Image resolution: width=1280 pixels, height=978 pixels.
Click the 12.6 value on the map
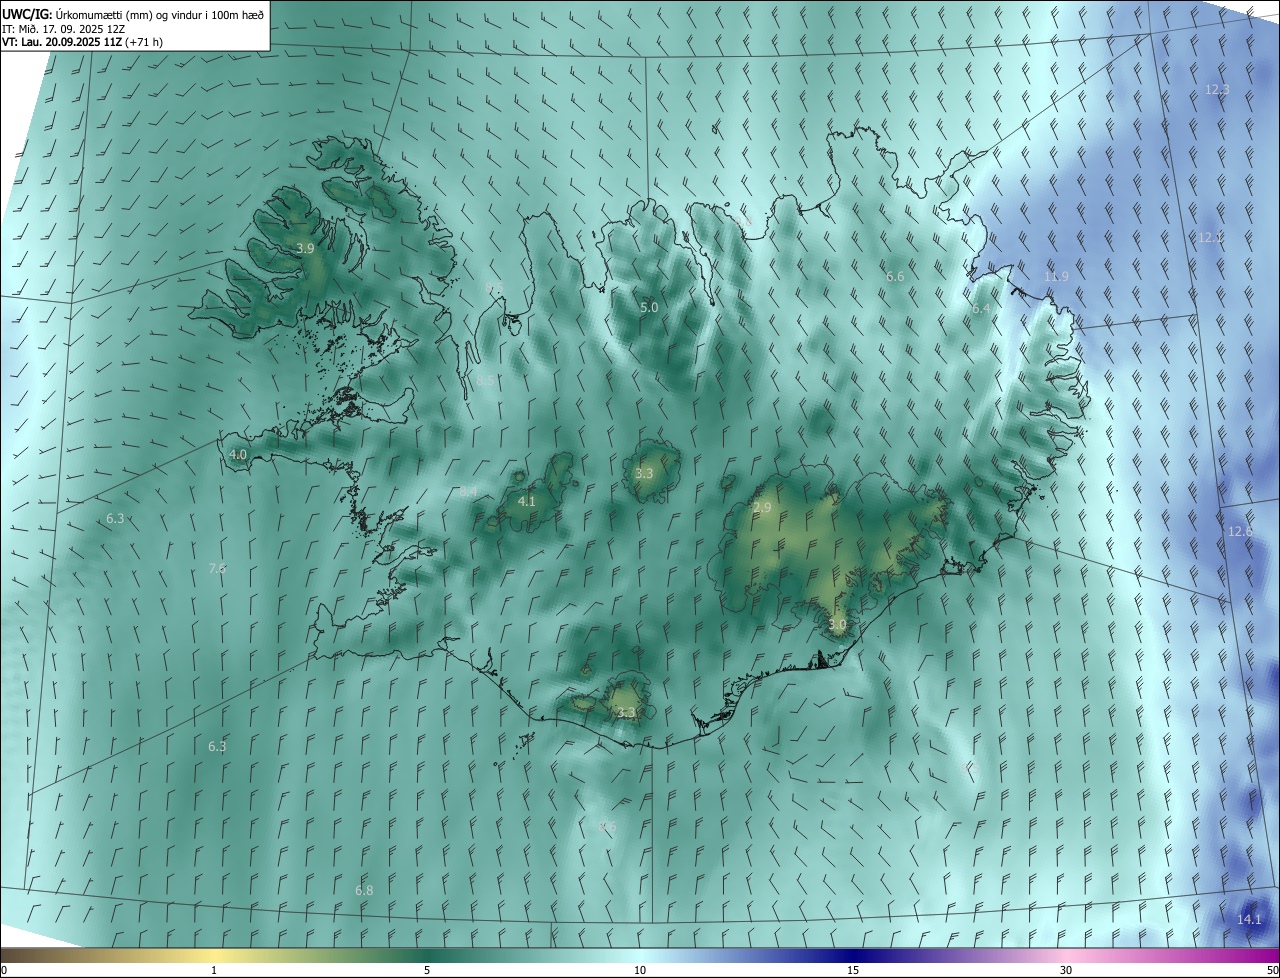point(1240,531)
